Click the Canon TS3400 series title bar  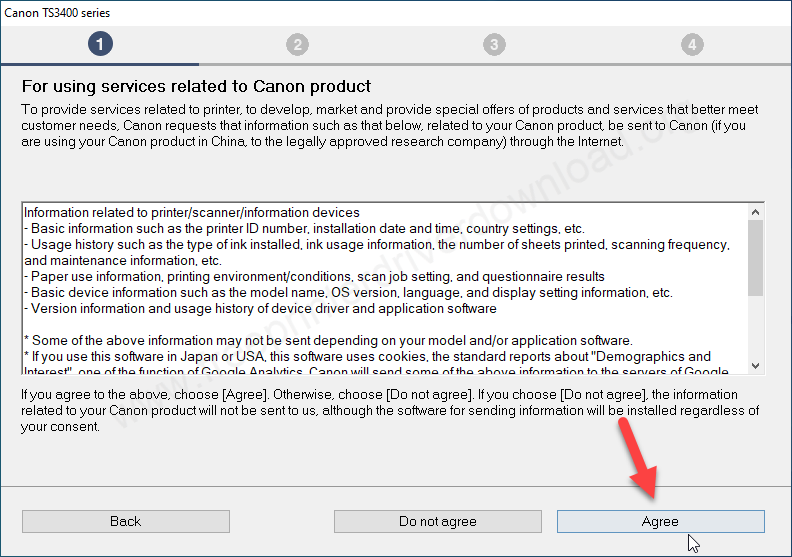click(58, 13)
